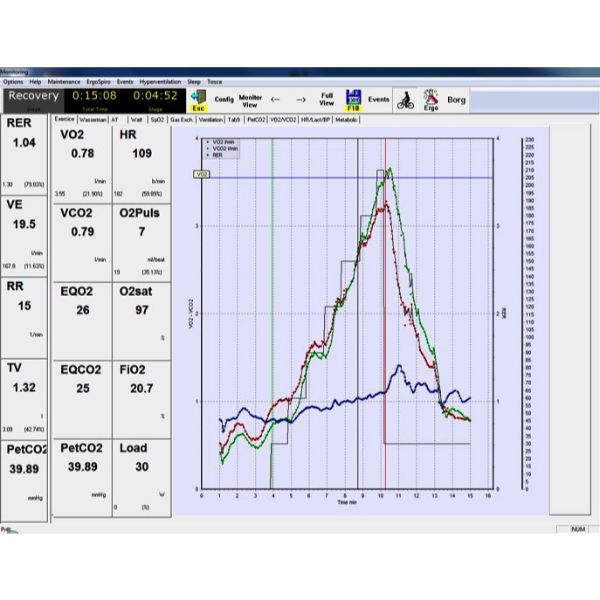
Task: Switch to the Metabolic tab
Action: coord(346,120)
